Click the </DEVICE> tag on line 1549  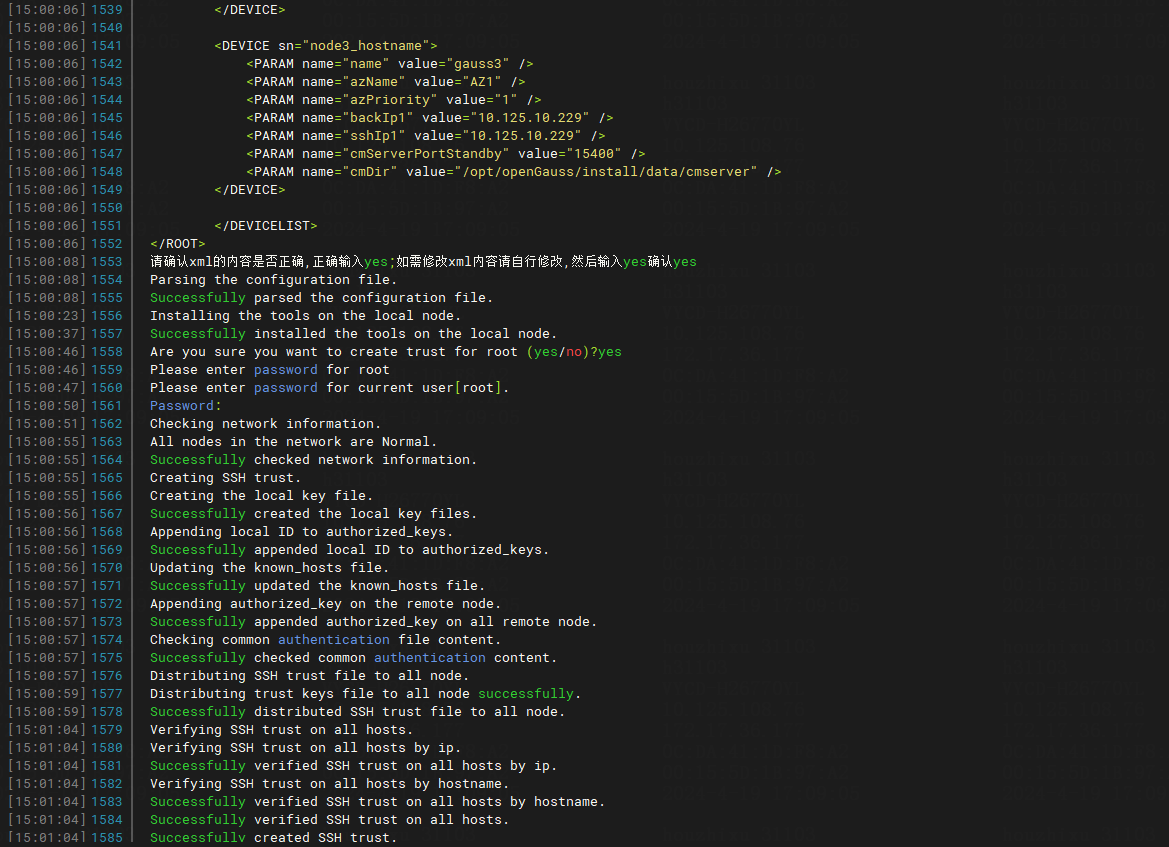(250, 189)
